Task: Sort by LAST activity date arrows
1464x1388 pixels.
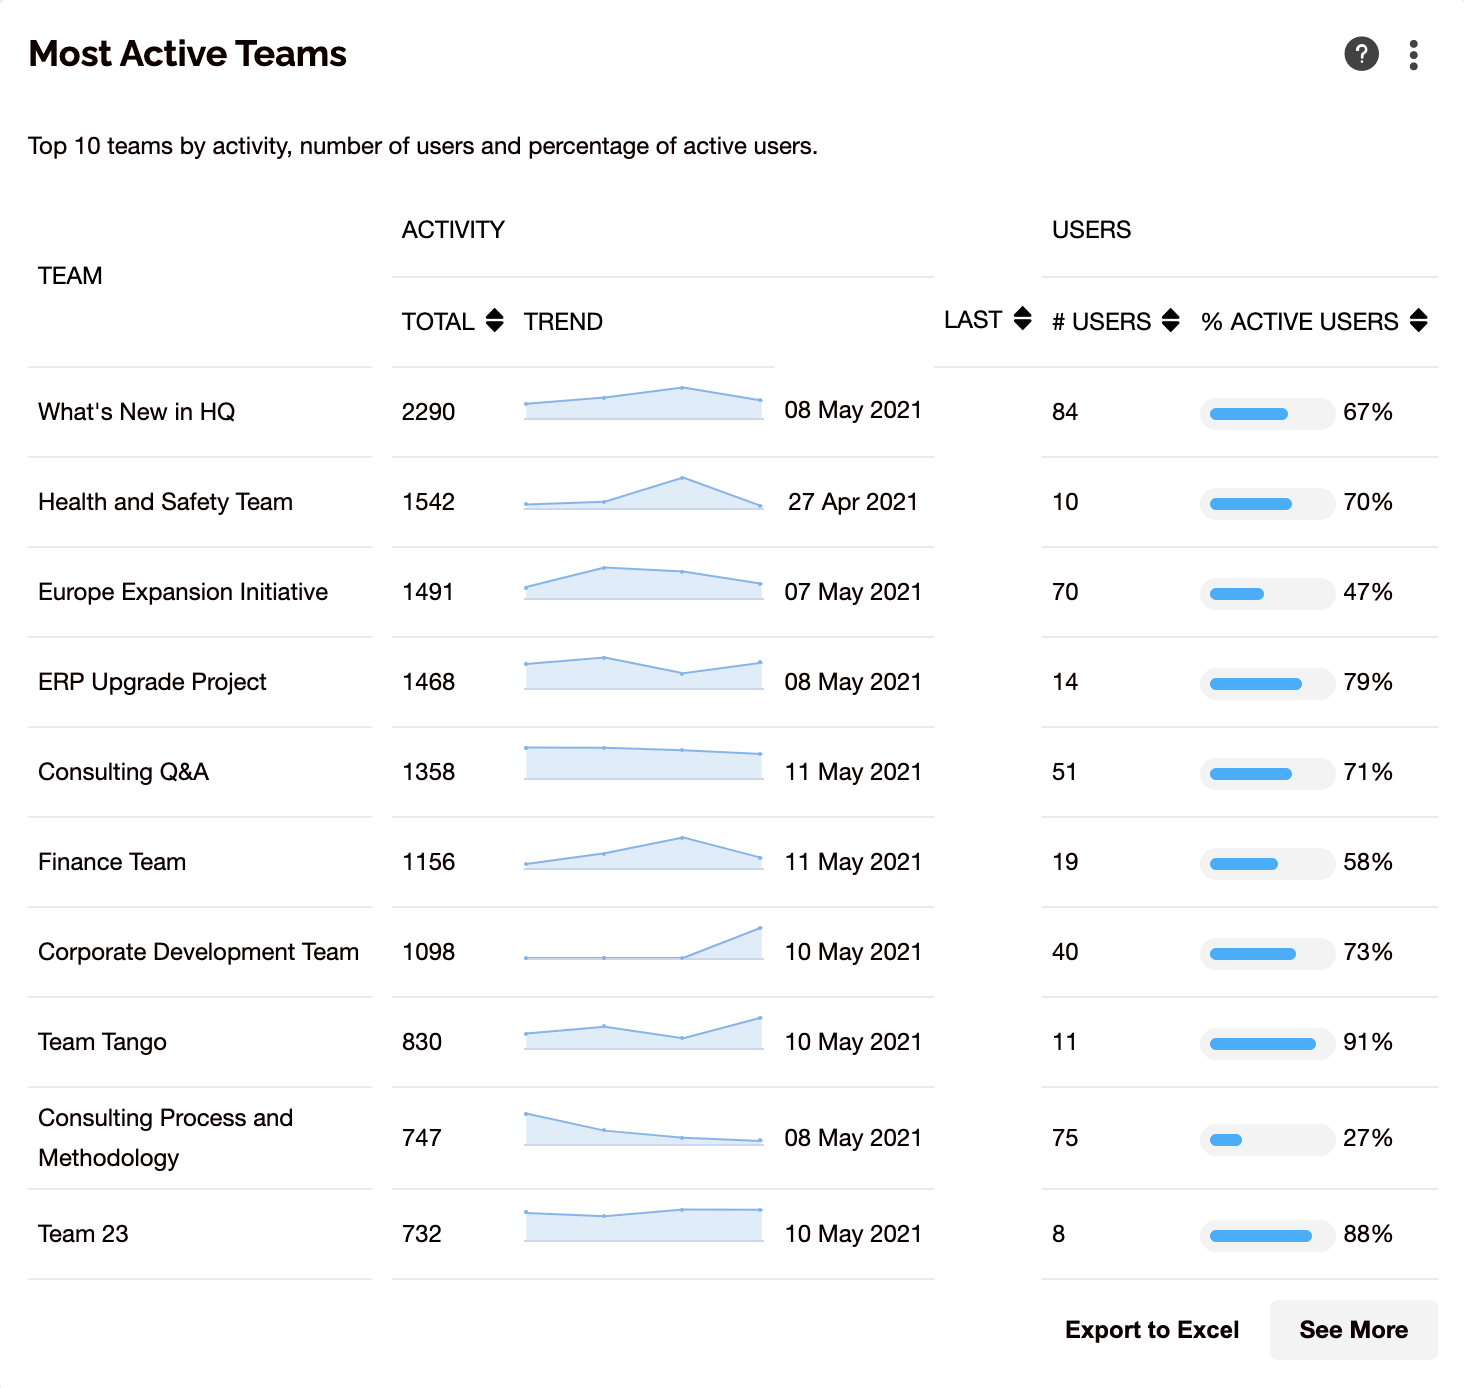Action: (1022, 319)
